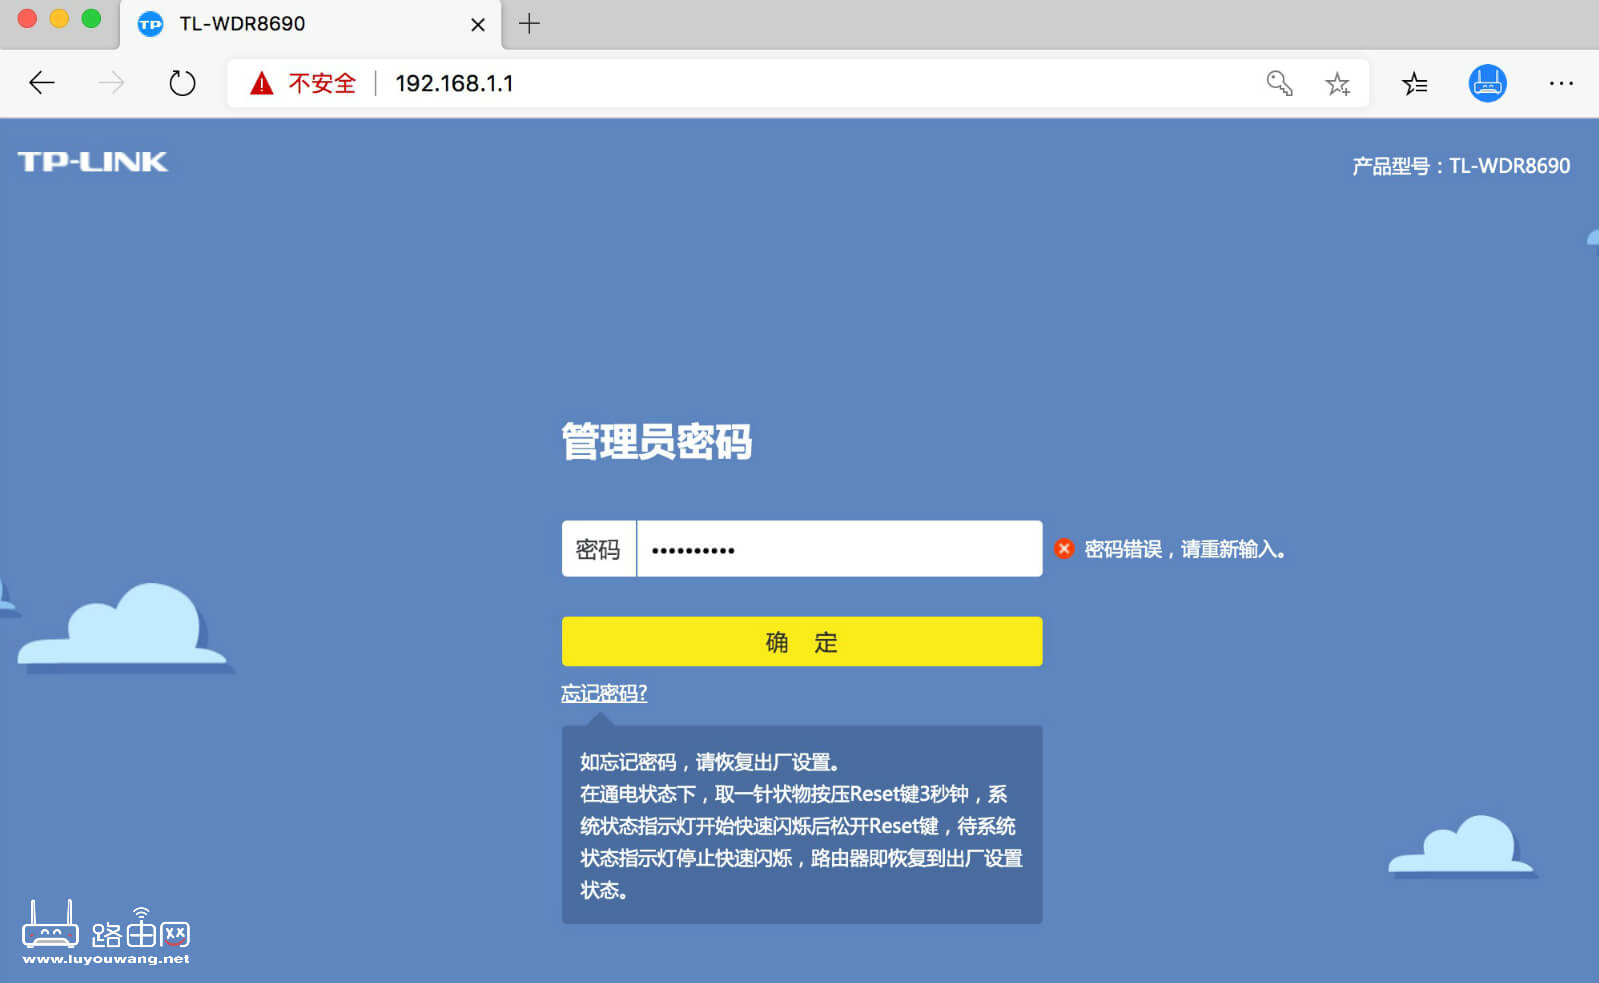The height and width of the screenshot is (983, 1599).
Task: Click the red error icon beside 密码错误
Action: pyautogui.click(x=1064, y=549)
